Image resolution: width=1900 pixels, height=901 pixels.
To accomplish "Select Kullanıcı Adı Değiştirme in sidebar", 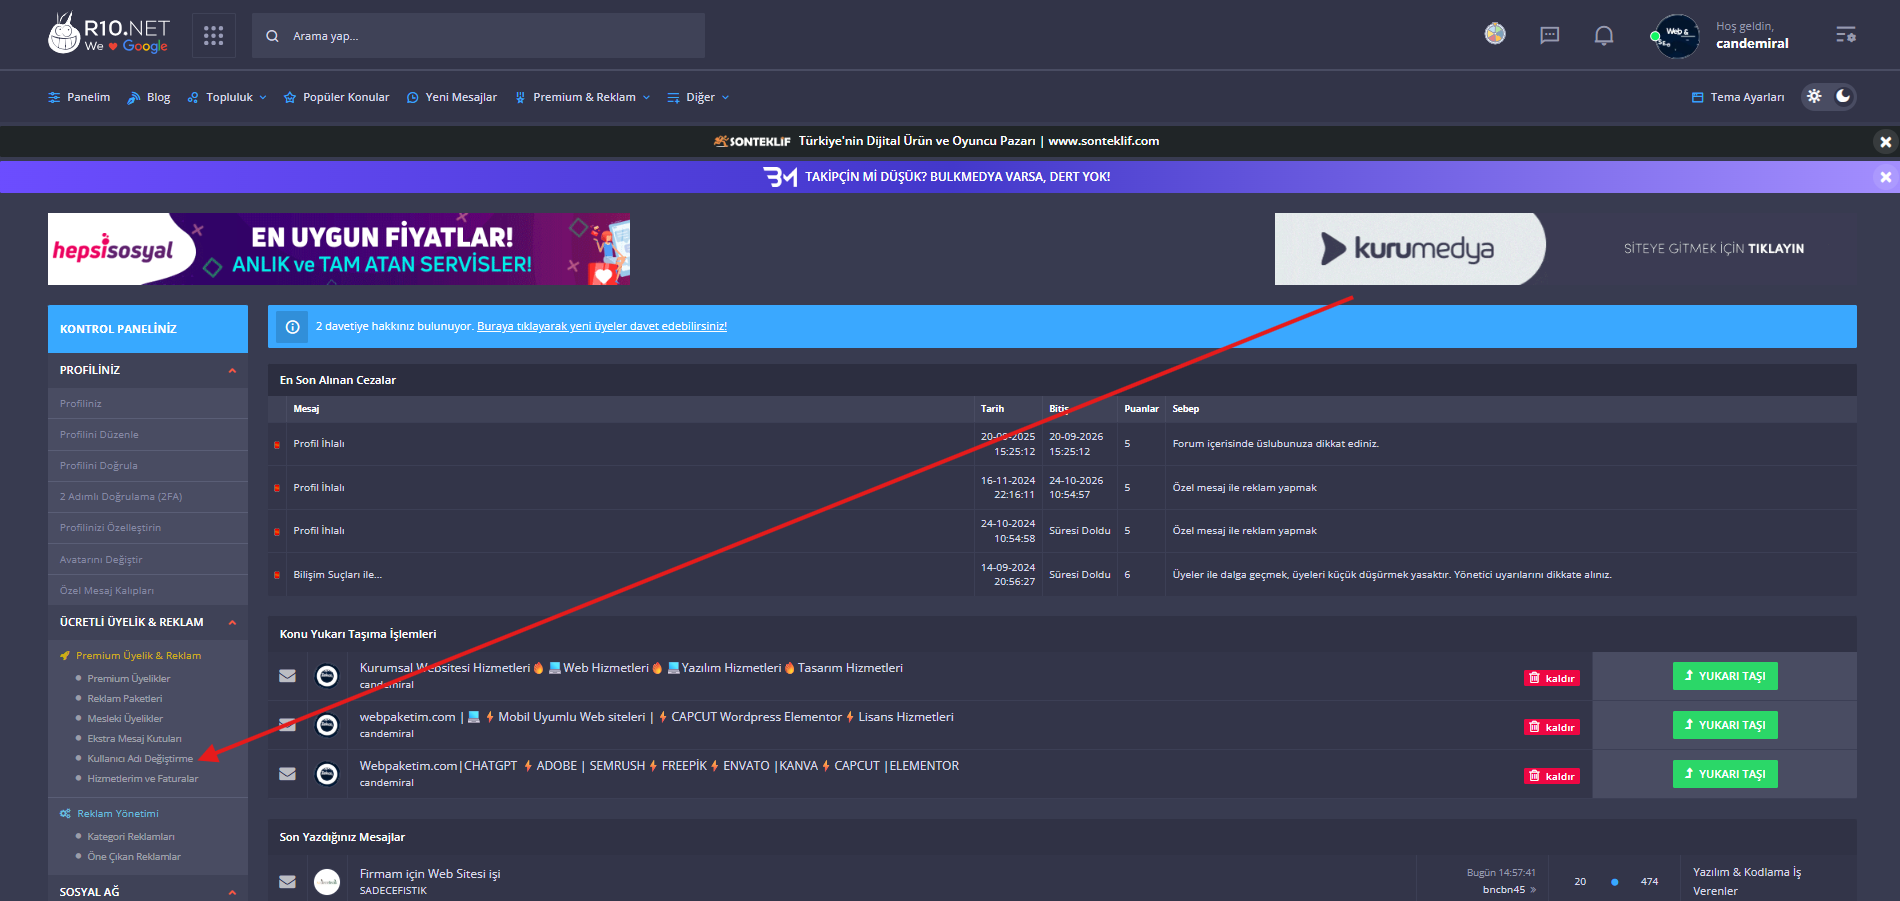I will [140, 759].
